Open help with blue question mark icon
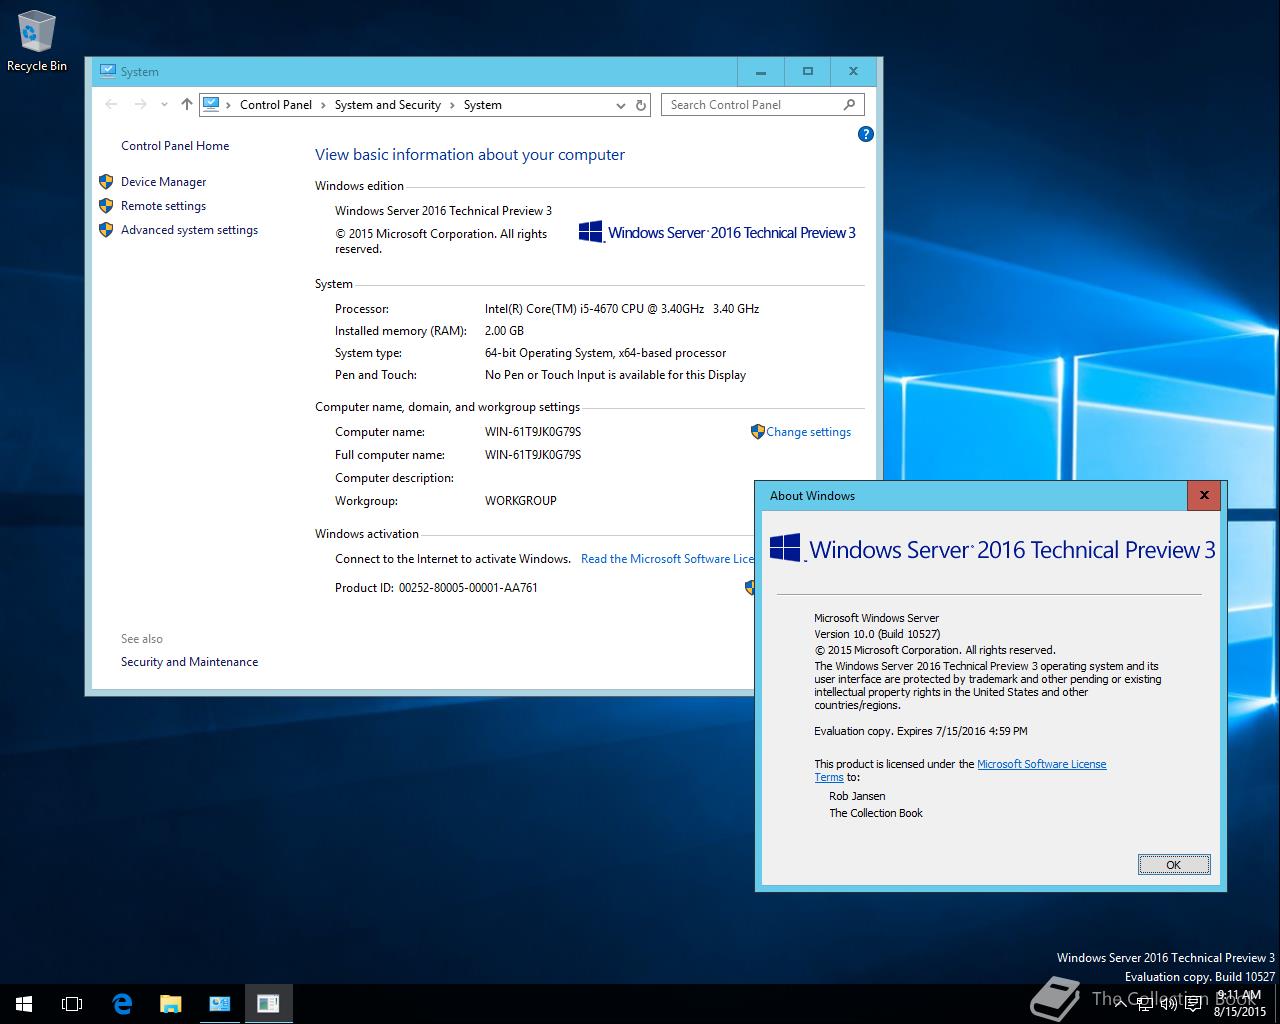The image size is (1280, 1024). pyautogui.click(x=866, y=134)
